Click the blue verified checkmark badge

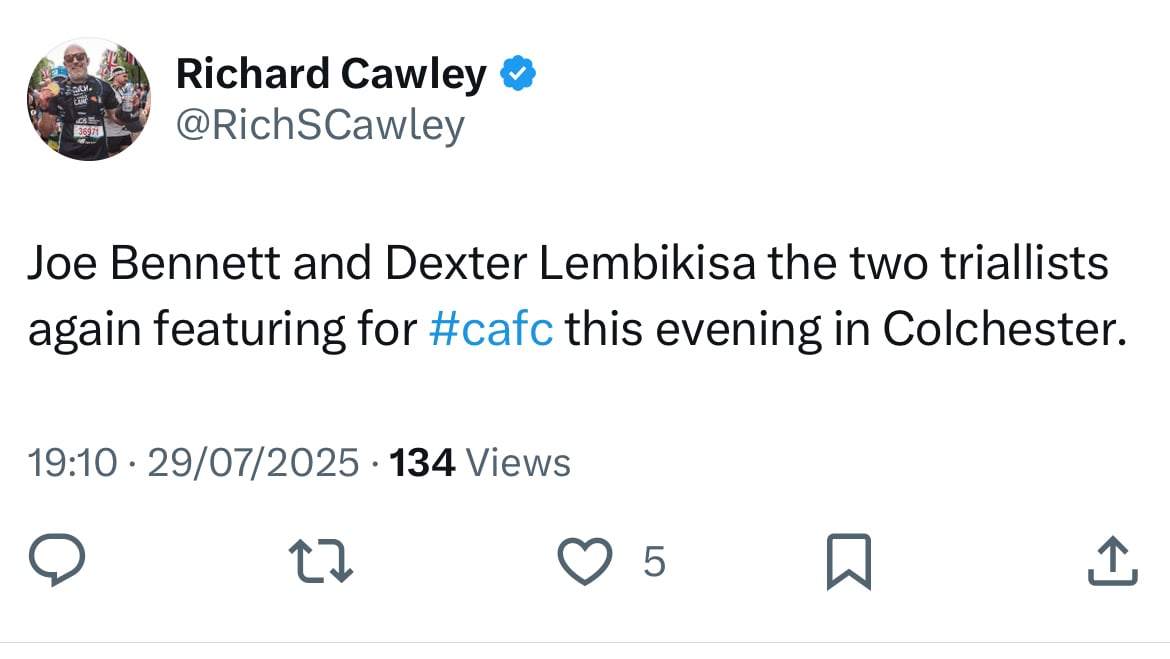(518, 74)
